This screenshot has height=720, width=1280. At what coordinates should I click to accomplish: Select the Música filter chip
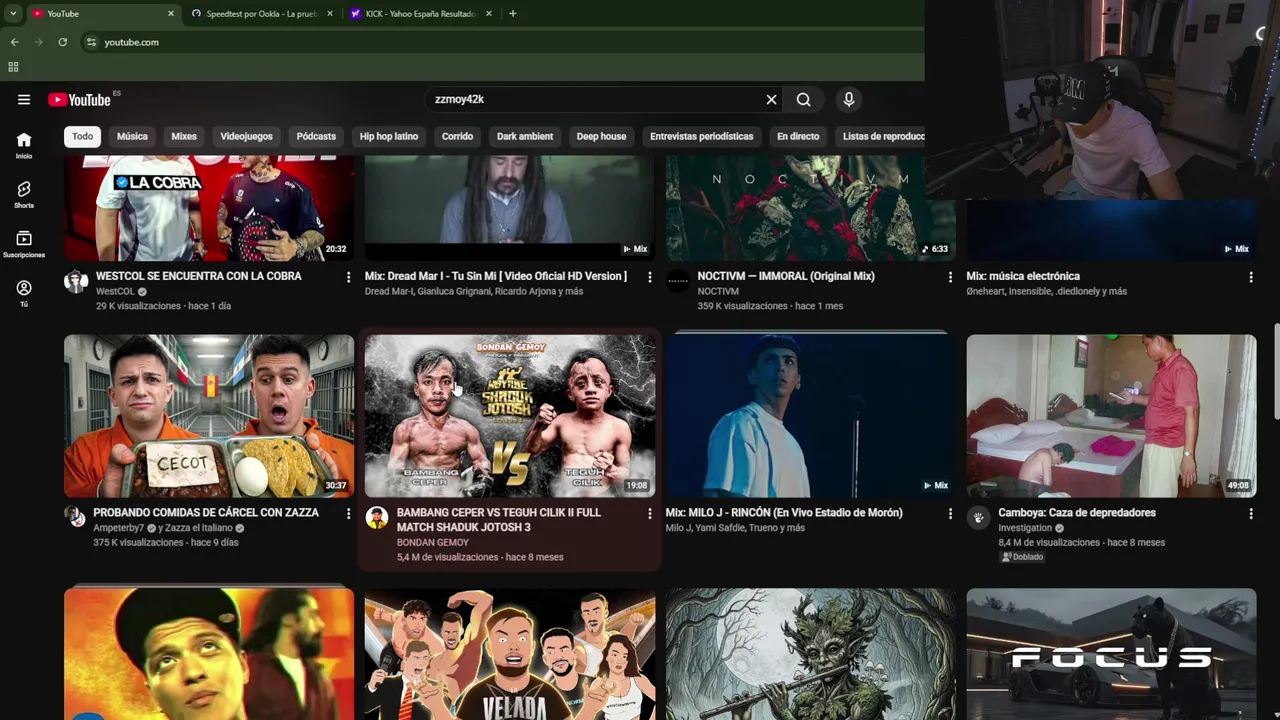click(132, 136)
